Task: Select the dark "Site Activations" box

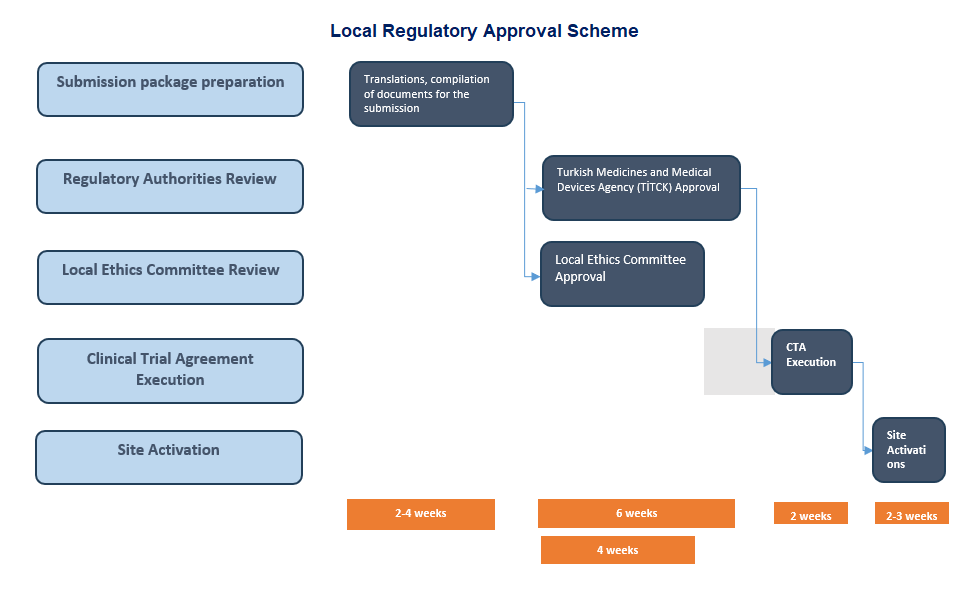Action: pyautogui.click(x=908, y=450)
